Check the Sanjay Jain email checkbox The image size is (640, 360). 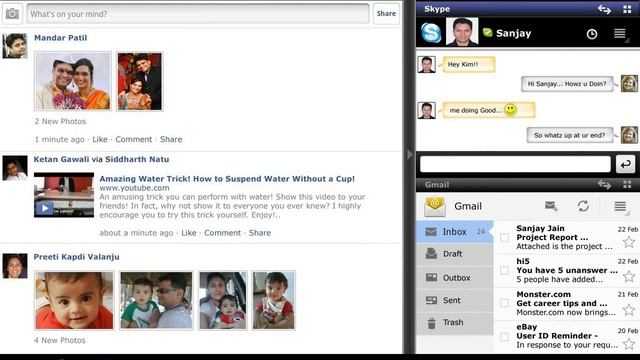point(504,237)
